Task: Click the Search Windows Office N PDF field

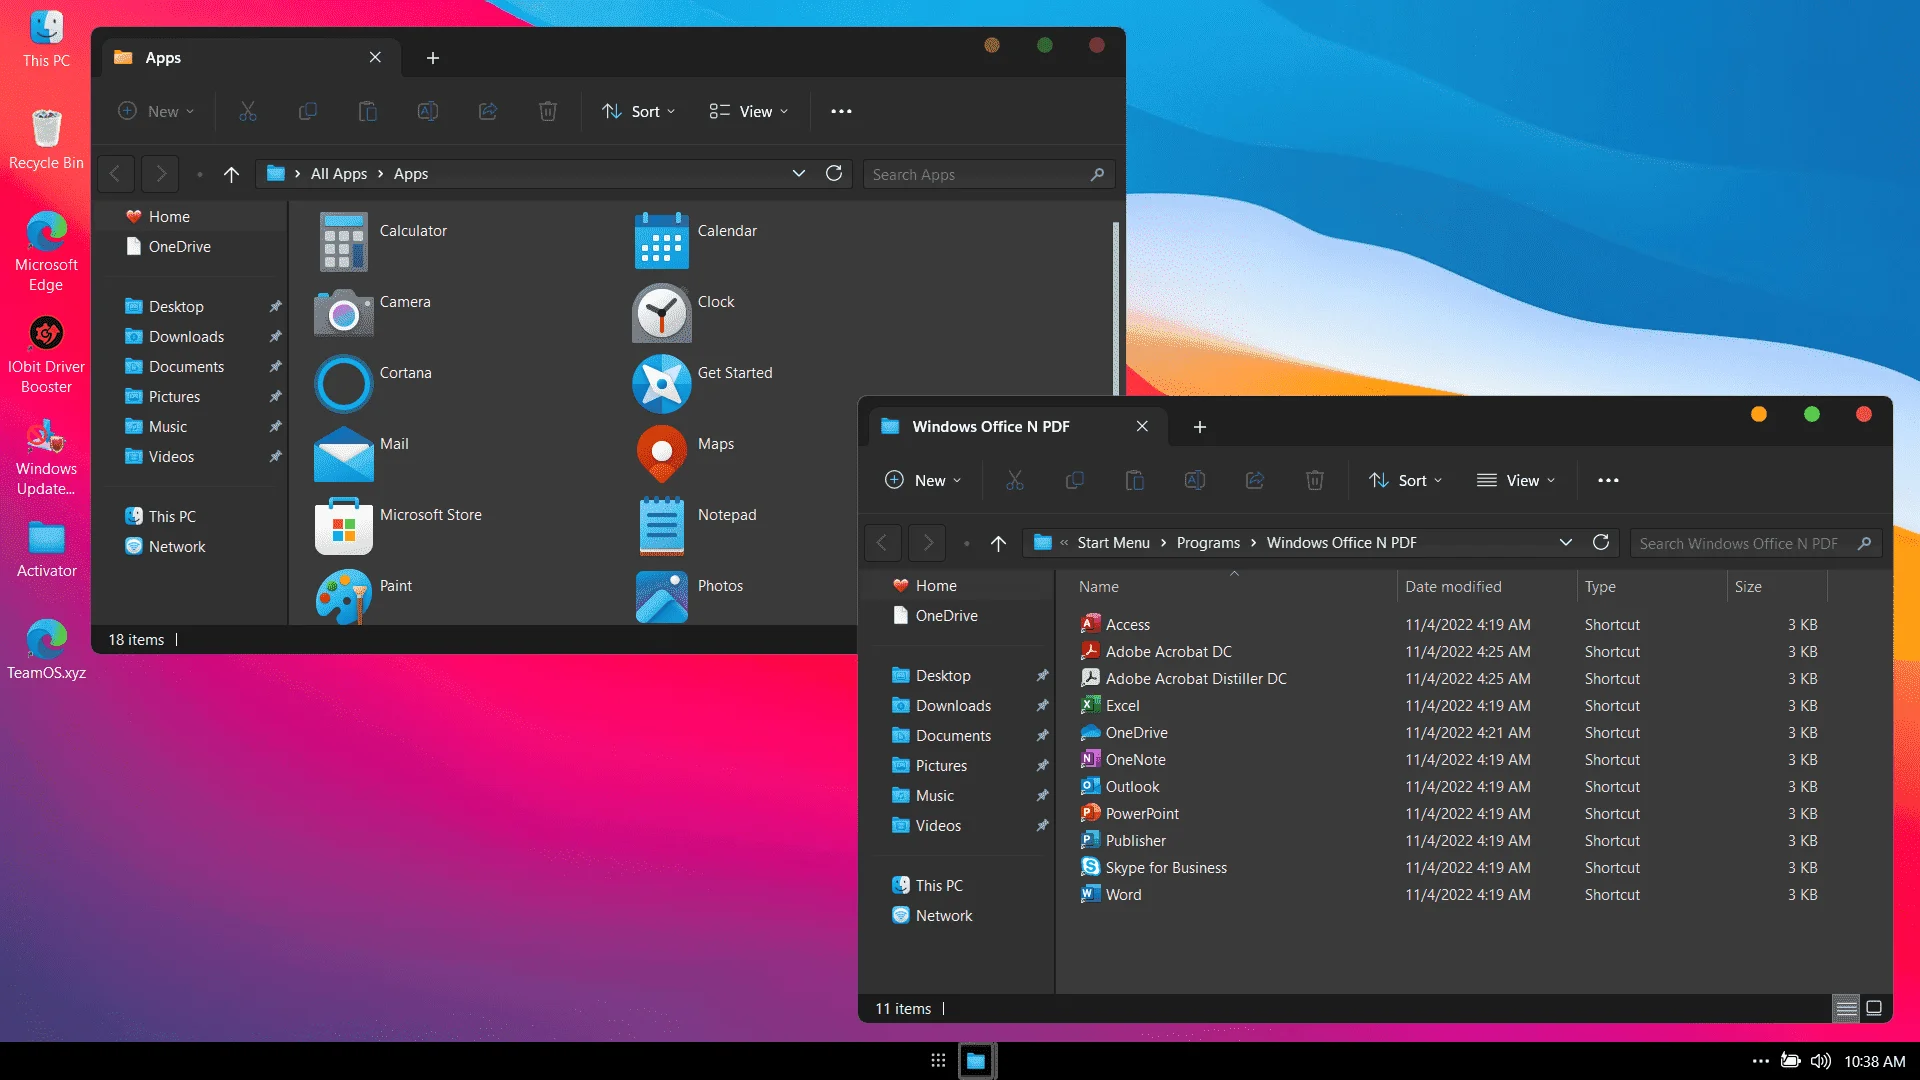Action: pos(1755,543)
